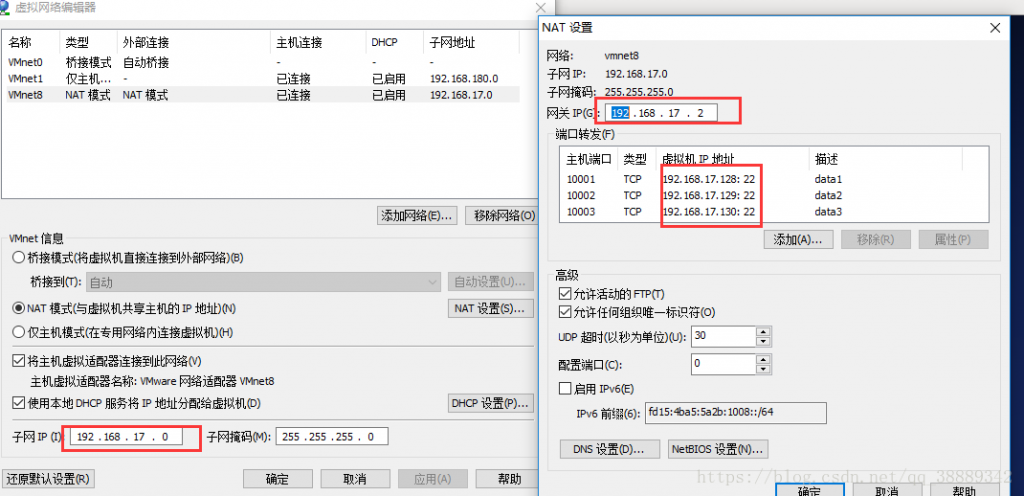Screen dimensions: 1024x496
Task: Select the VMnet8 row
Action: tap(261, 95)
